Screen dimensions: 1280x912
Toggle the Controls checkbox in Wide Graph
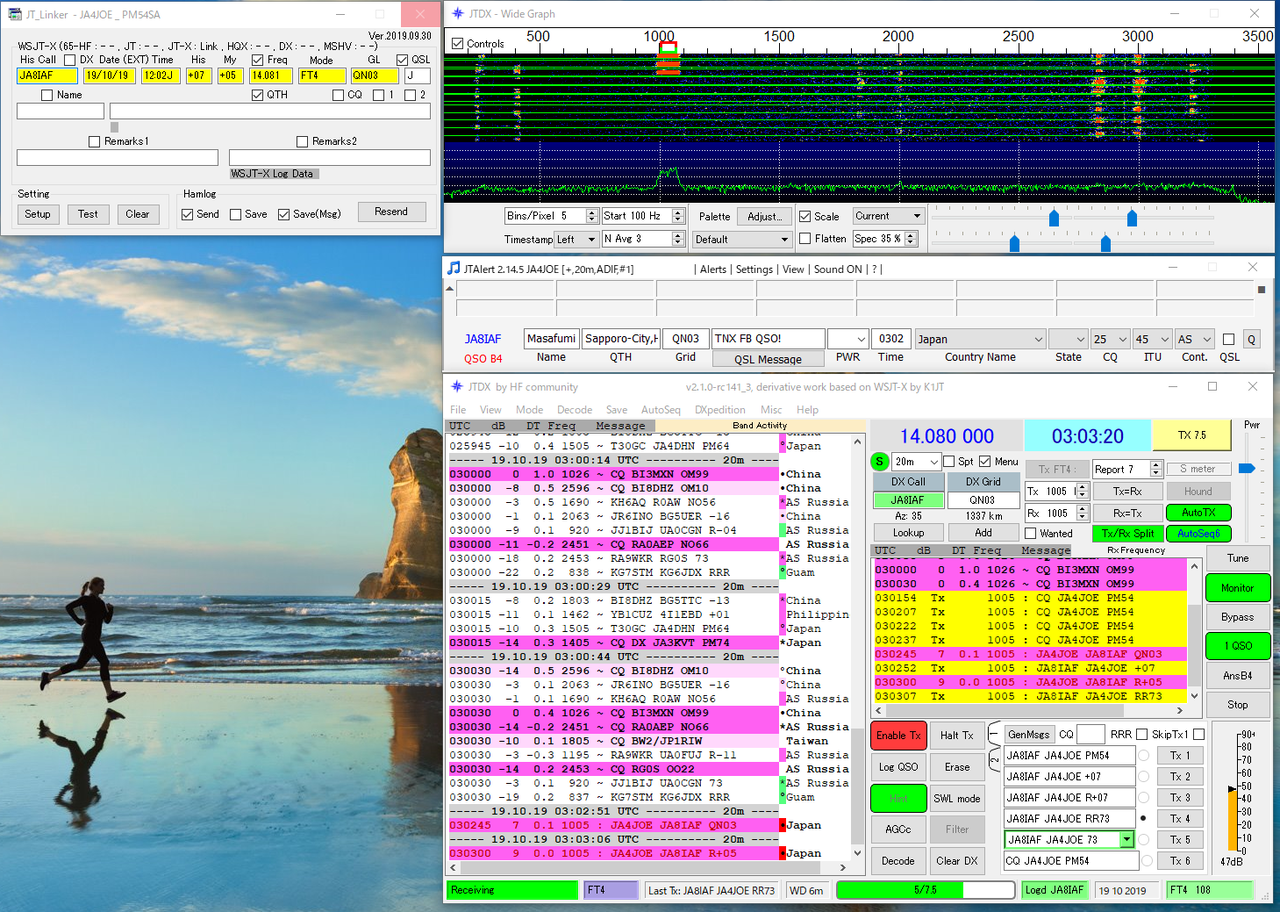[458, 44]
